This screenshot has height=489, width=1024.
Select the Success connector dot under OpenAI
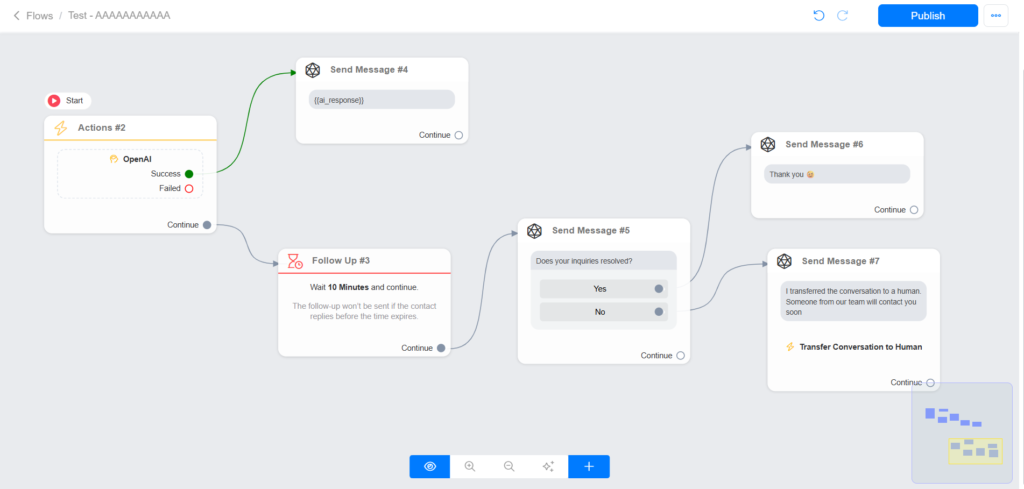pos(188,174)
